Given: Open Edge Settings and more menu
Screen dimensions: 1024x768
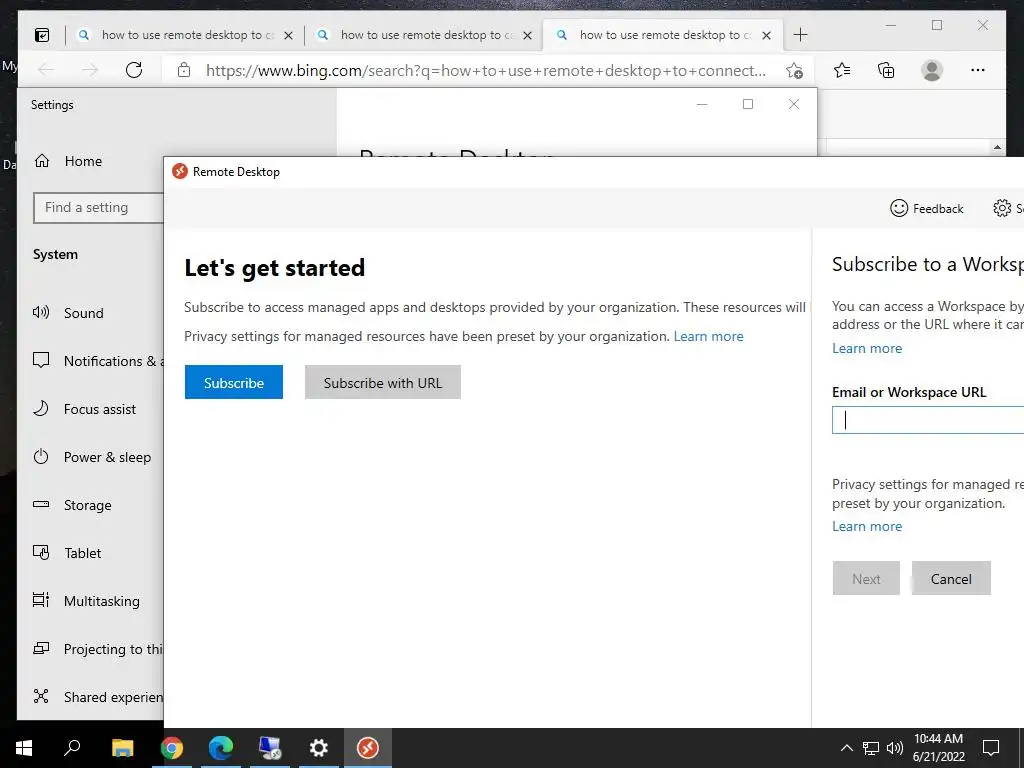Looking at the screenshot, I should [978, 70].
